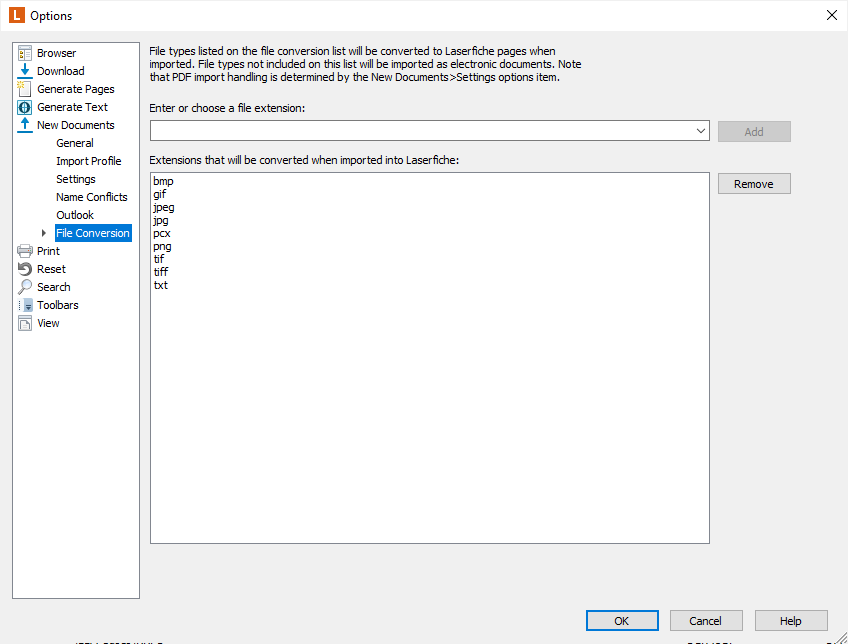Image resolution: width=848 pixels, height=644 pixels.
Task: Select pcx in the extensions list
Action: (x=162, y=233)
